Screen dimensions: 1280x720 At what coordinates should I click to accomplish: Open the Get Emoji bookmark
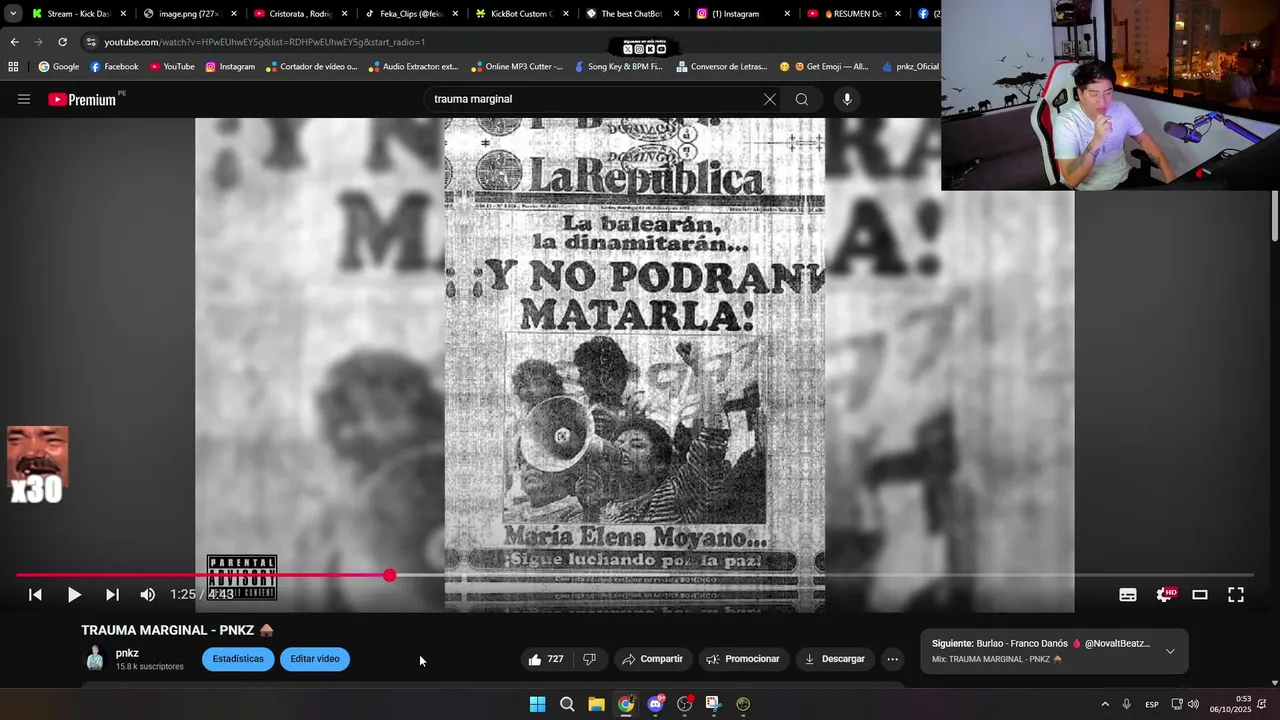824,67
